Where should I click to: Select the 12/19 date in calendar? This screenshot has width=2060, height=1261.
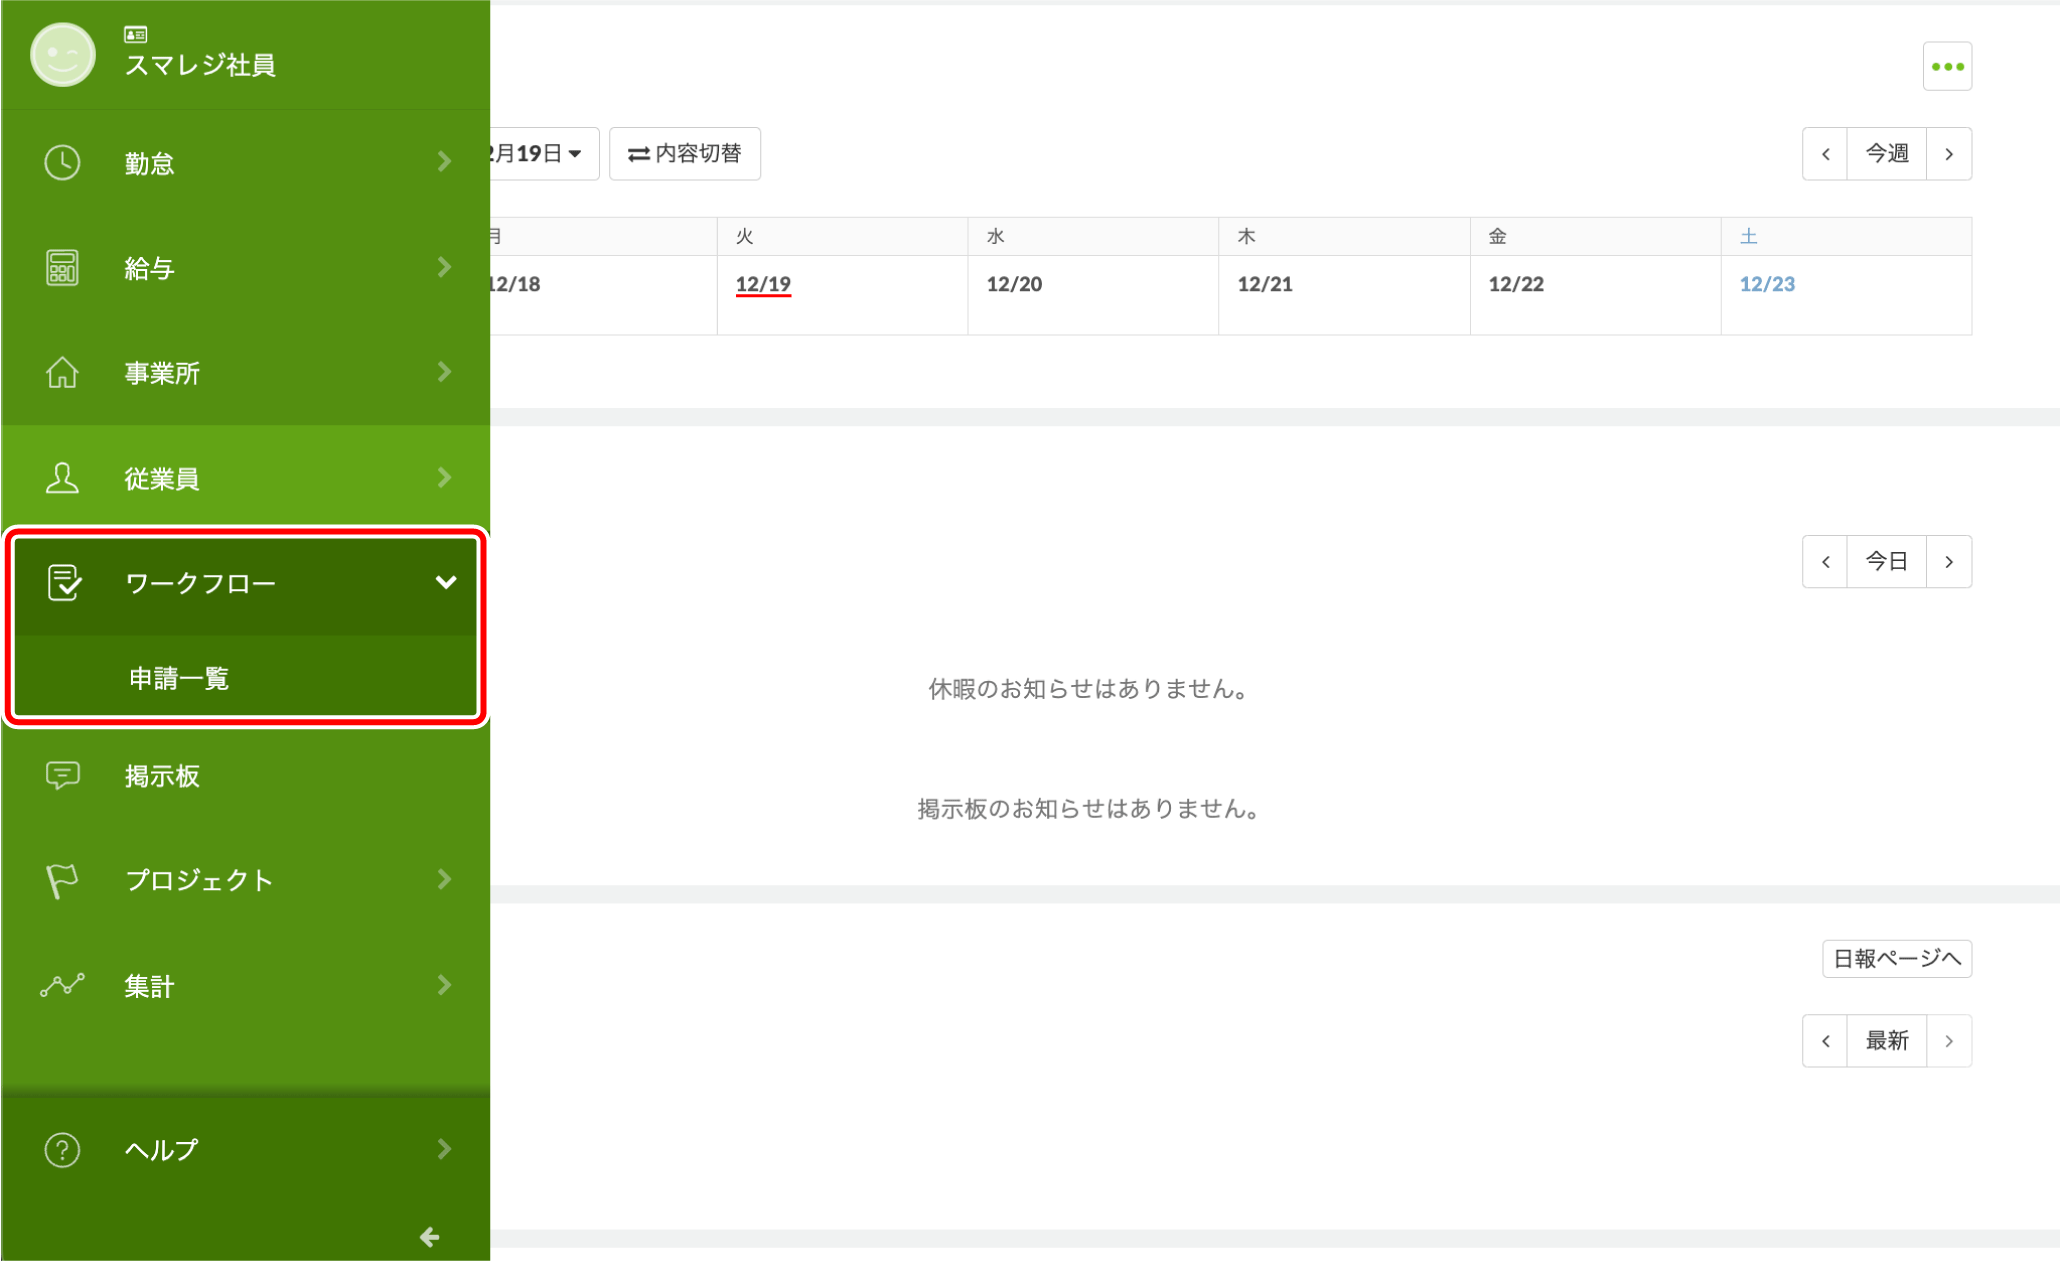tap(763, 284)
